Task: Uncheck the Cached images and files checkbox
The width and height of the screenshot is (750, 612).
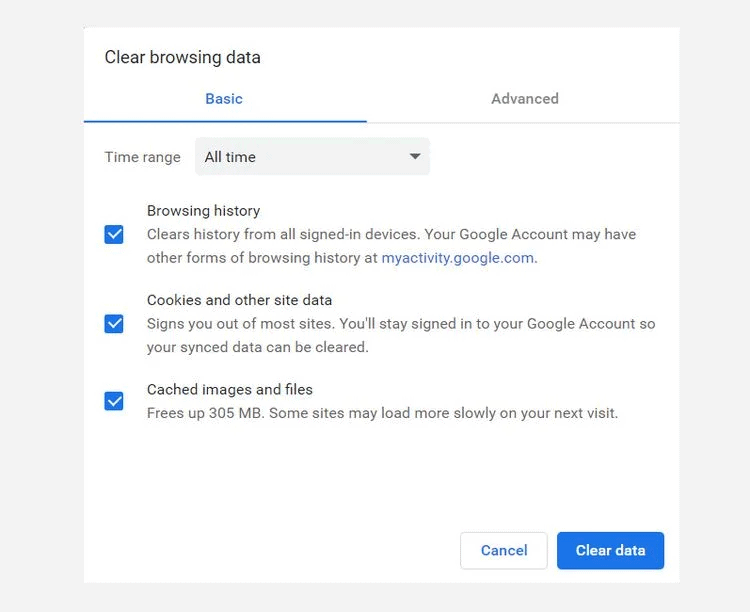Action: coord(114,401)
